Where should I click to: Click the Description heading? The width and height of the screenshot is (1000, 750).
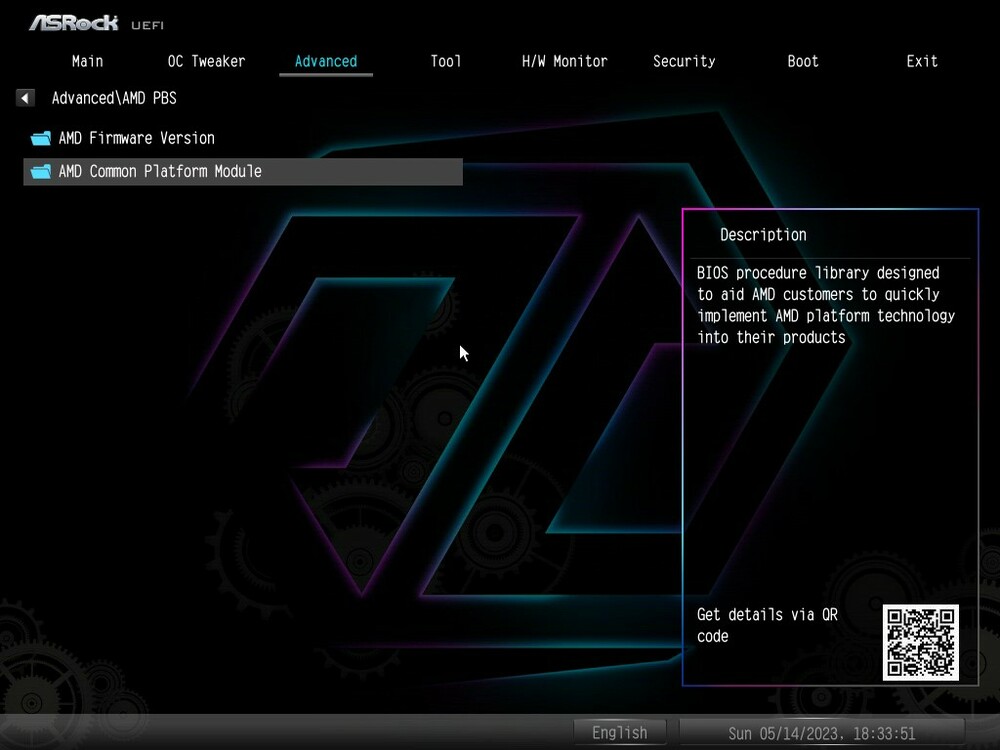tap(763, 235)
